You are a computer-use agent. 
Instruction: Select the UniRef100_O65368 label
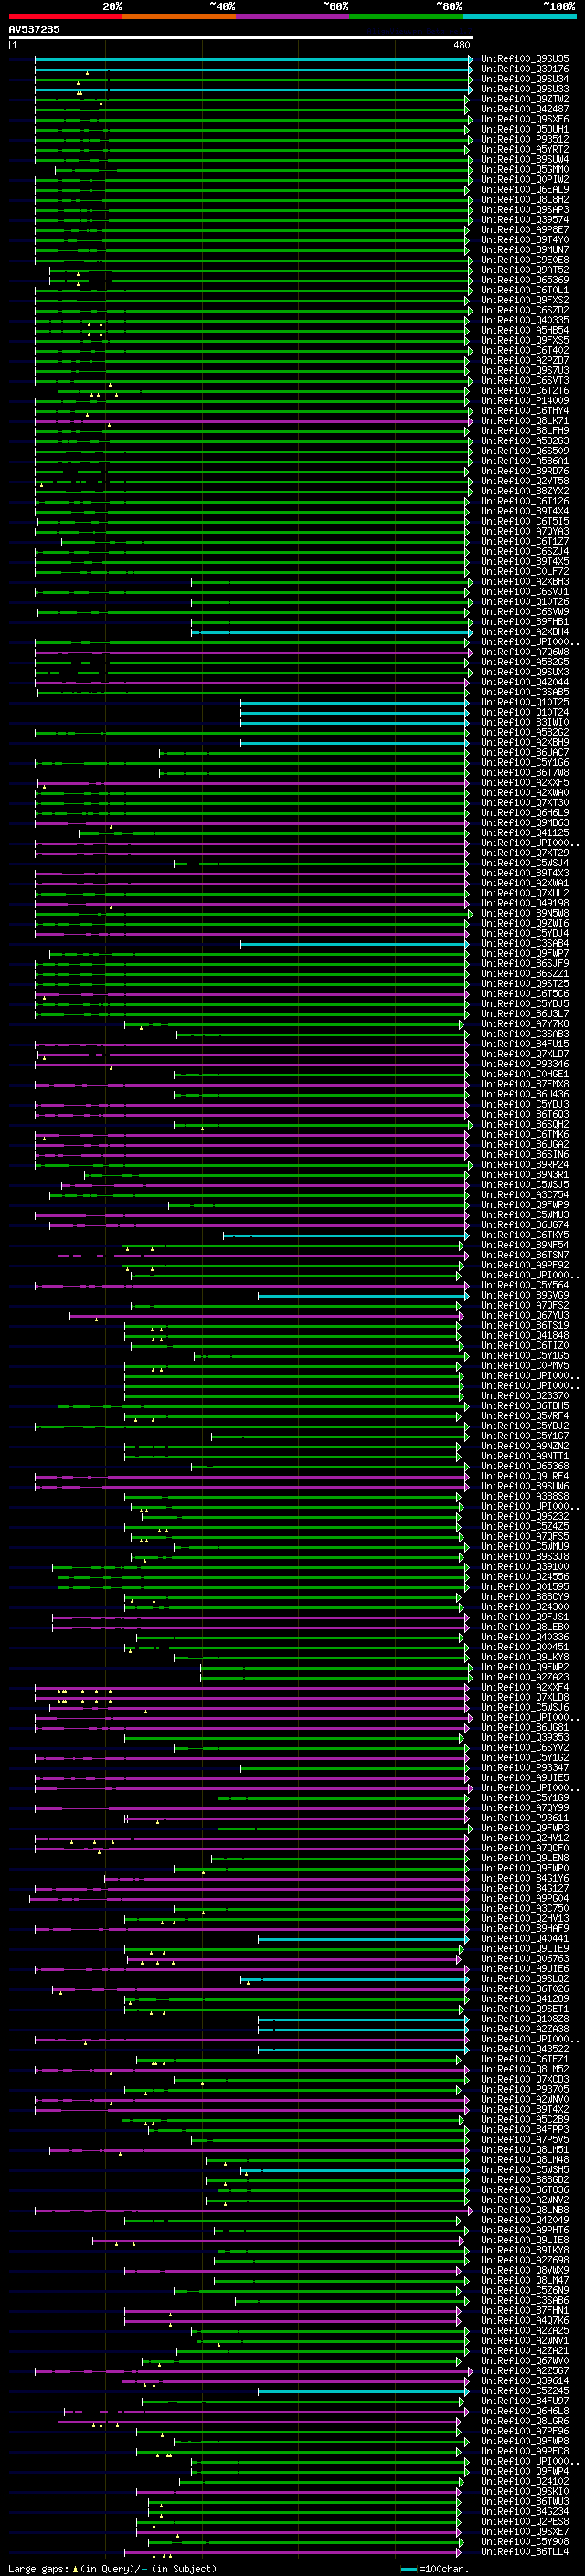525,1466
